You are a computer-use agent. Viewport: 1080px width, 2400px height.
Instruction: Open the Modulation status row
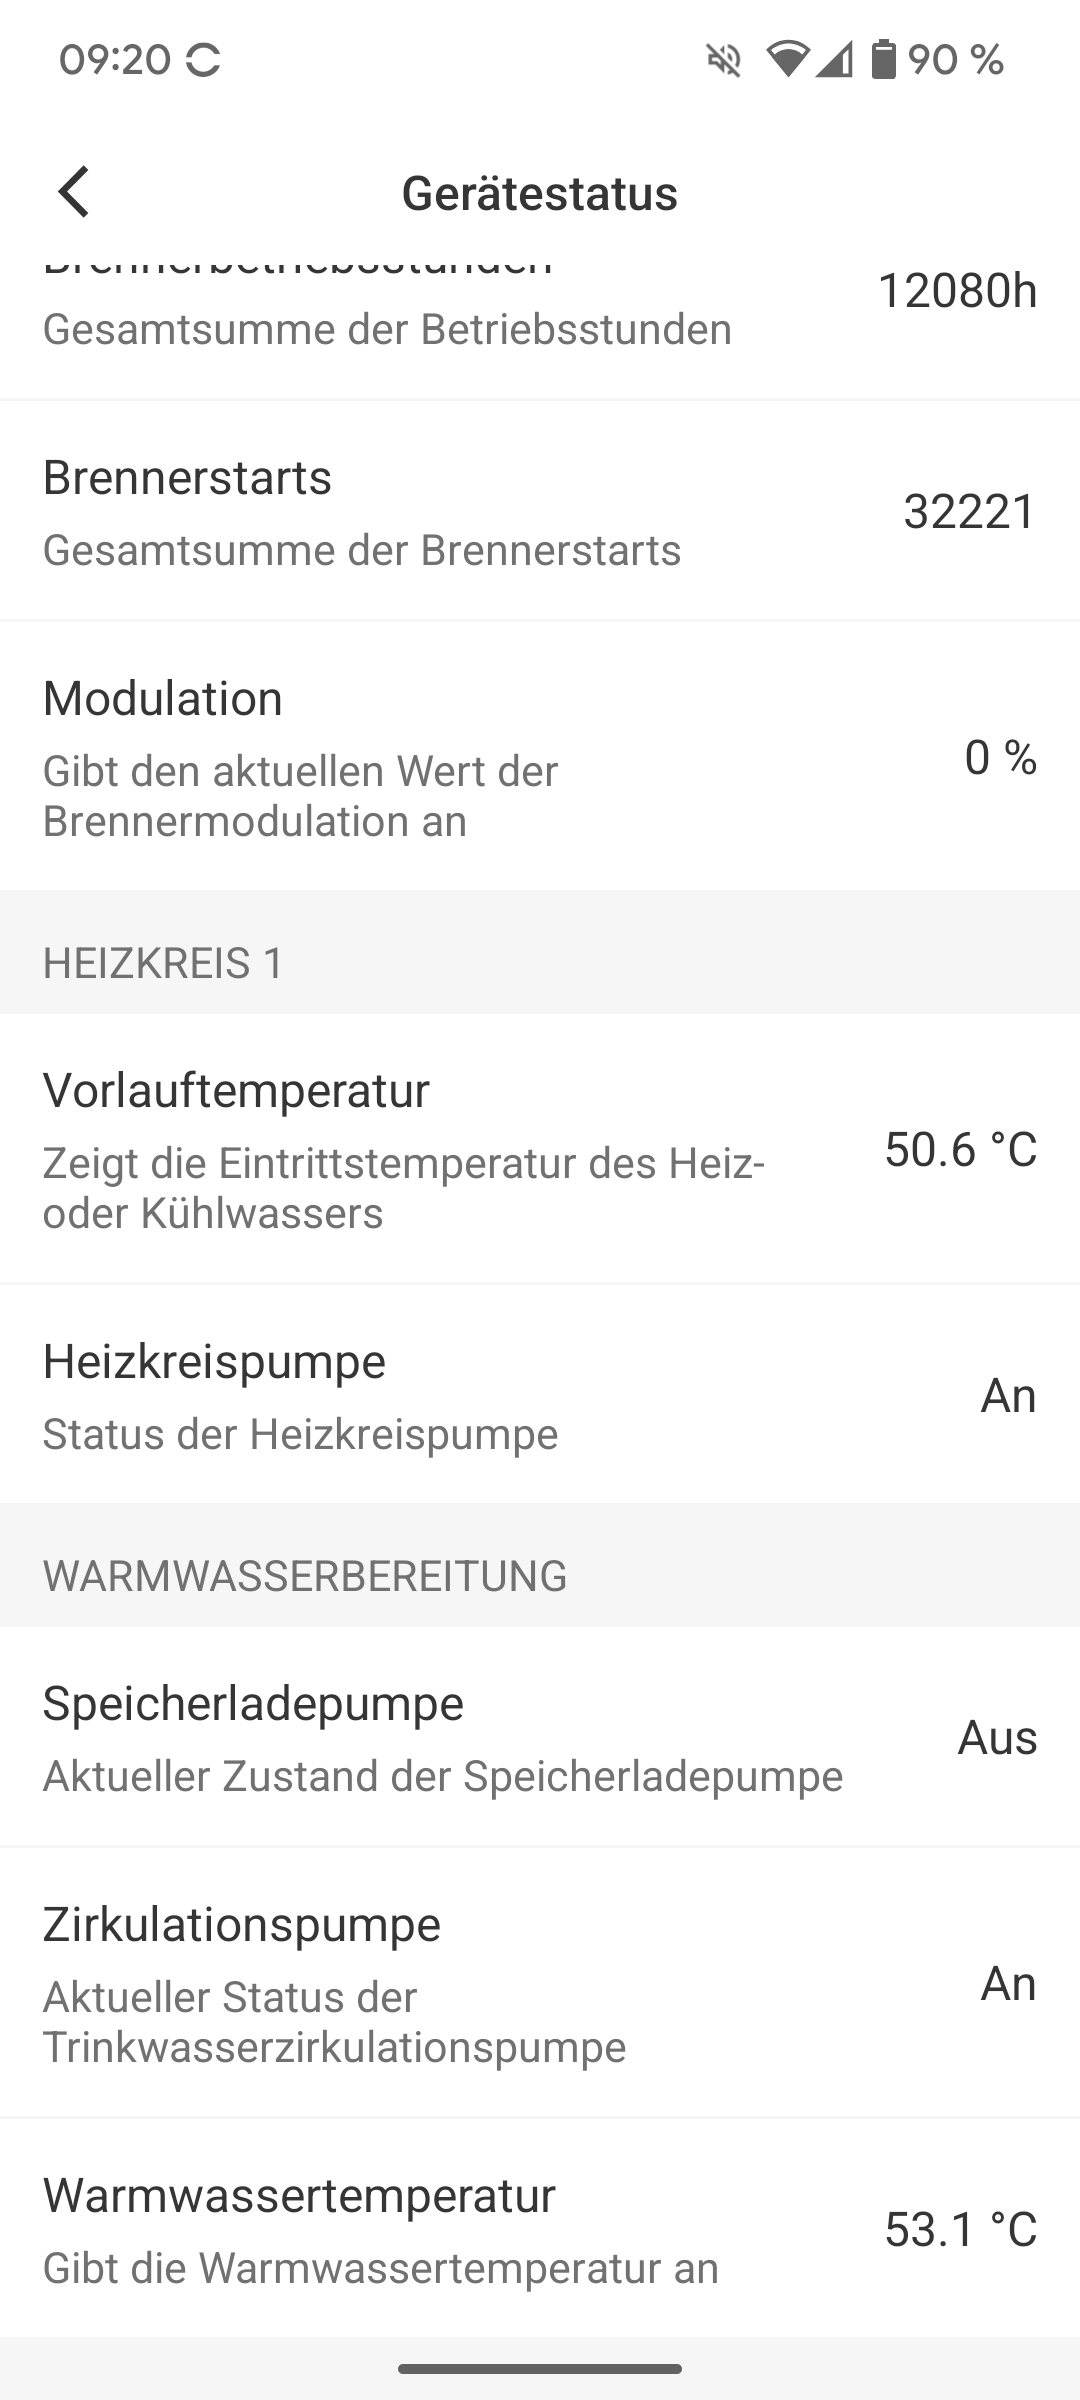(540, 757)
